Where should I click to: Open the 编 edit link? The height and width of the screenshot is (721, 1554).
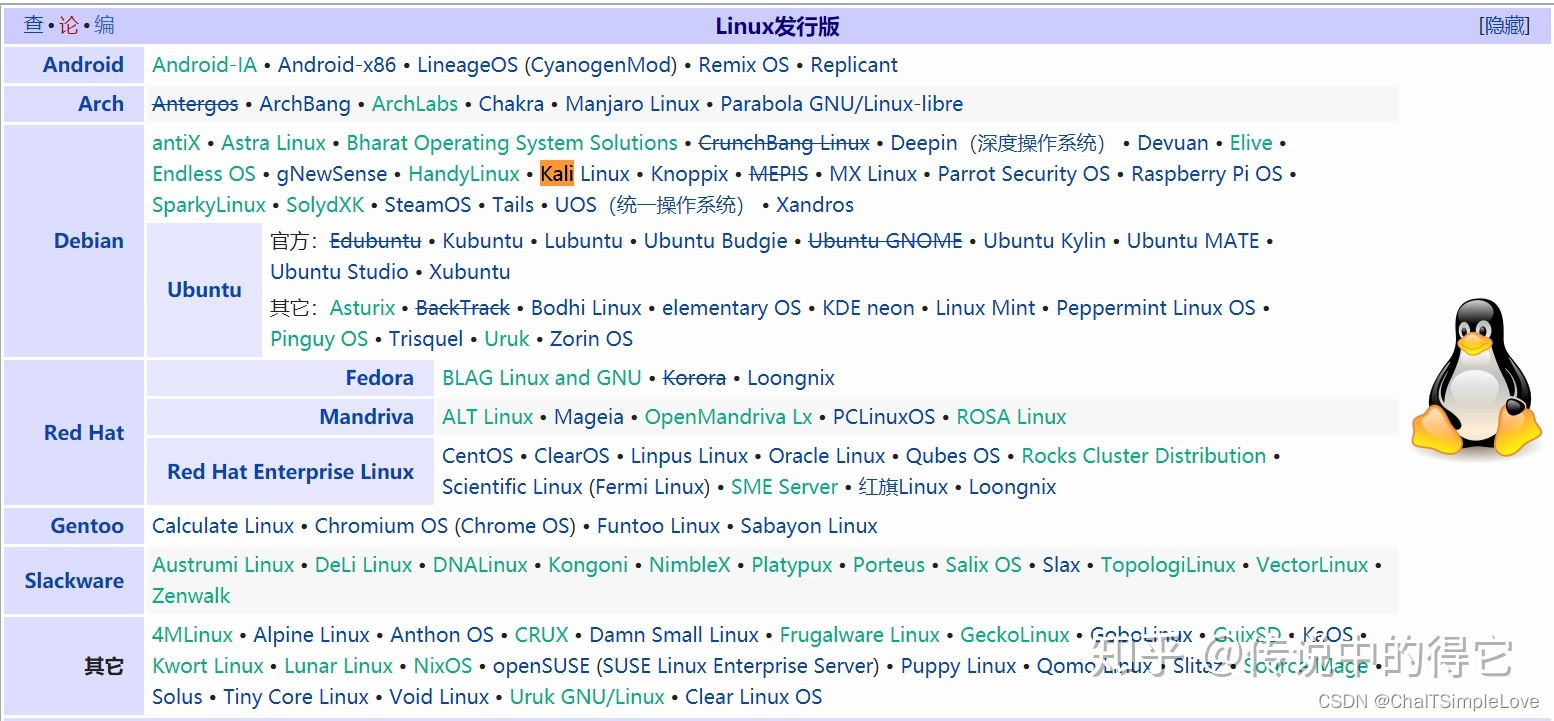[104, 25]
